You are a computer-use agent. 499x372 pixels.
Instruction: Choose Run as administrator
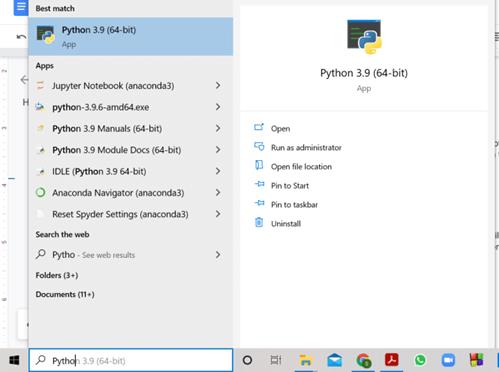coord(306,148)
